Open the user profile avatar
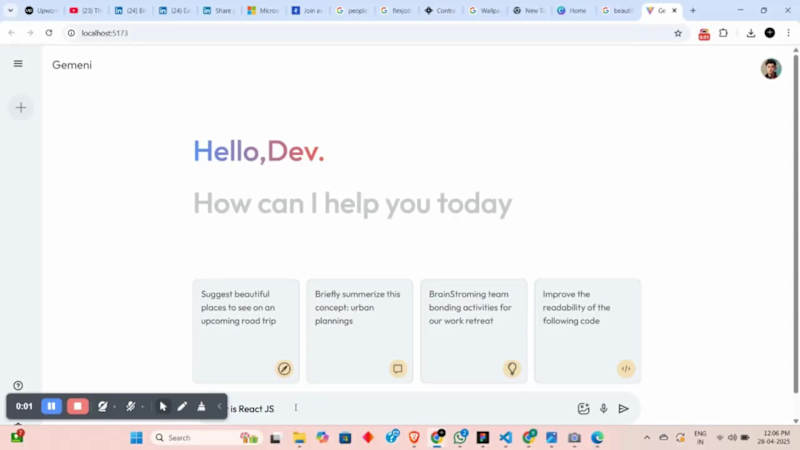The image size is (800, 450). (x=771, y=68)
